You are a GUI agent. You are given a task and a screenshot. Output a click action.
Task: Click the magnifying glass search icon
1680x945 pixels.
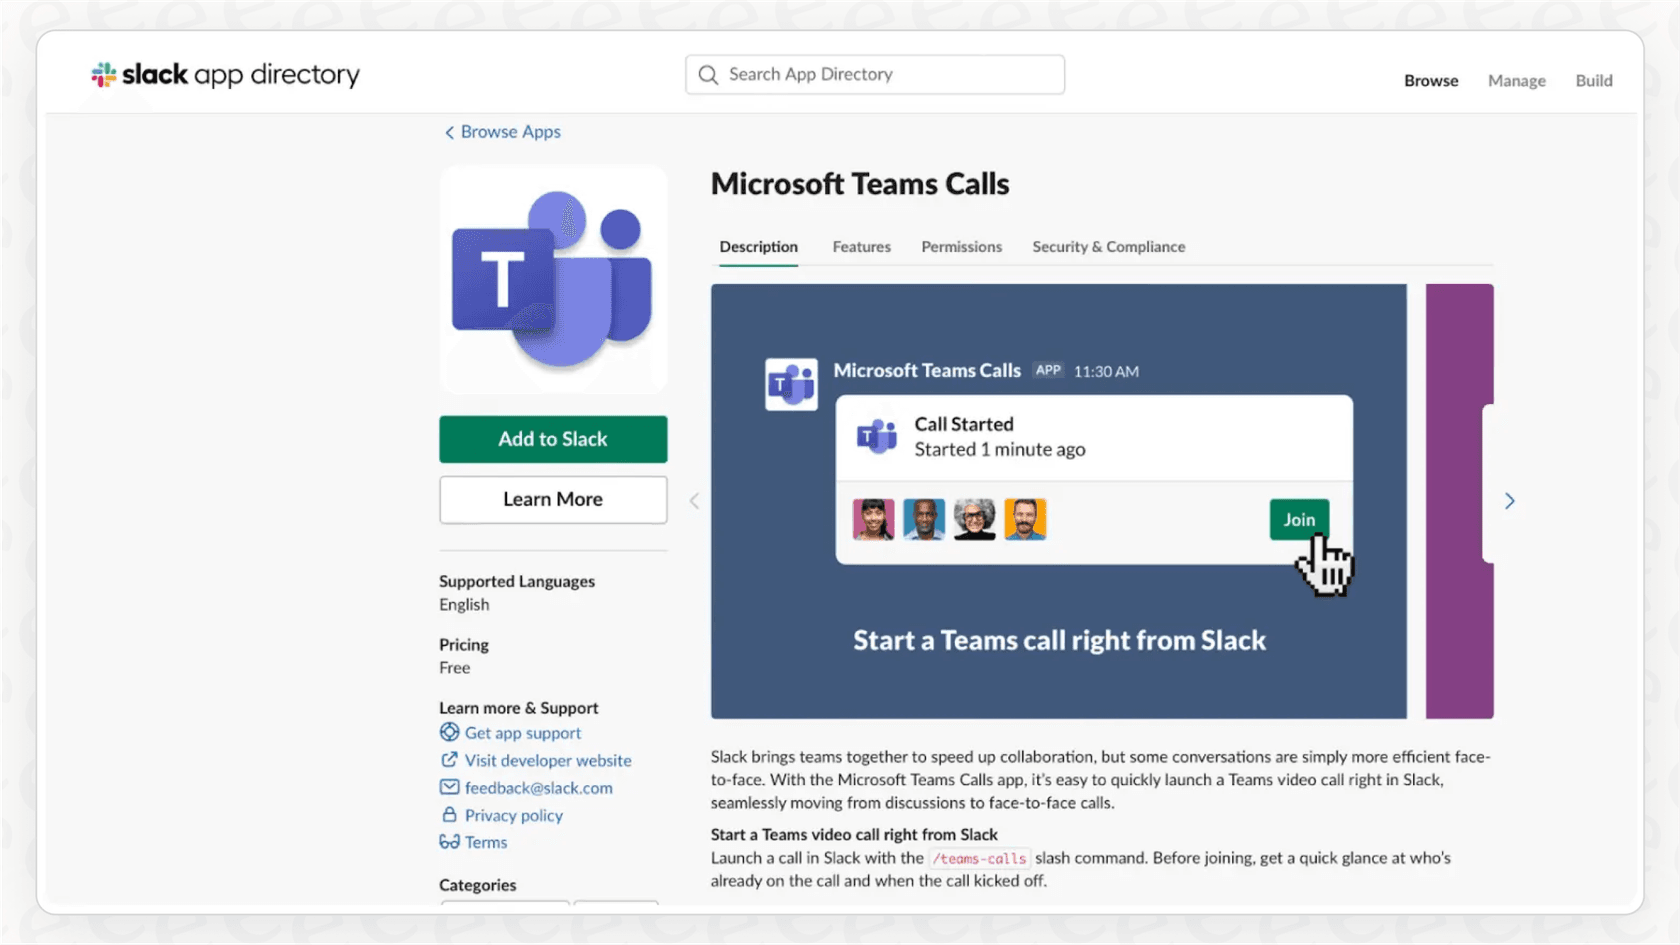tap(707, 74)
